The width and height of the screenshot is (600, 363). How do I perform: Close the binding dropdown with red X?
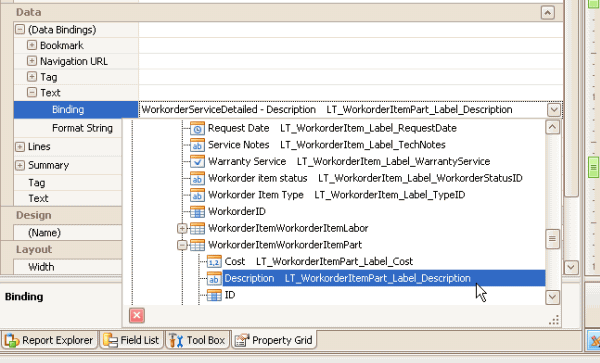137,316
